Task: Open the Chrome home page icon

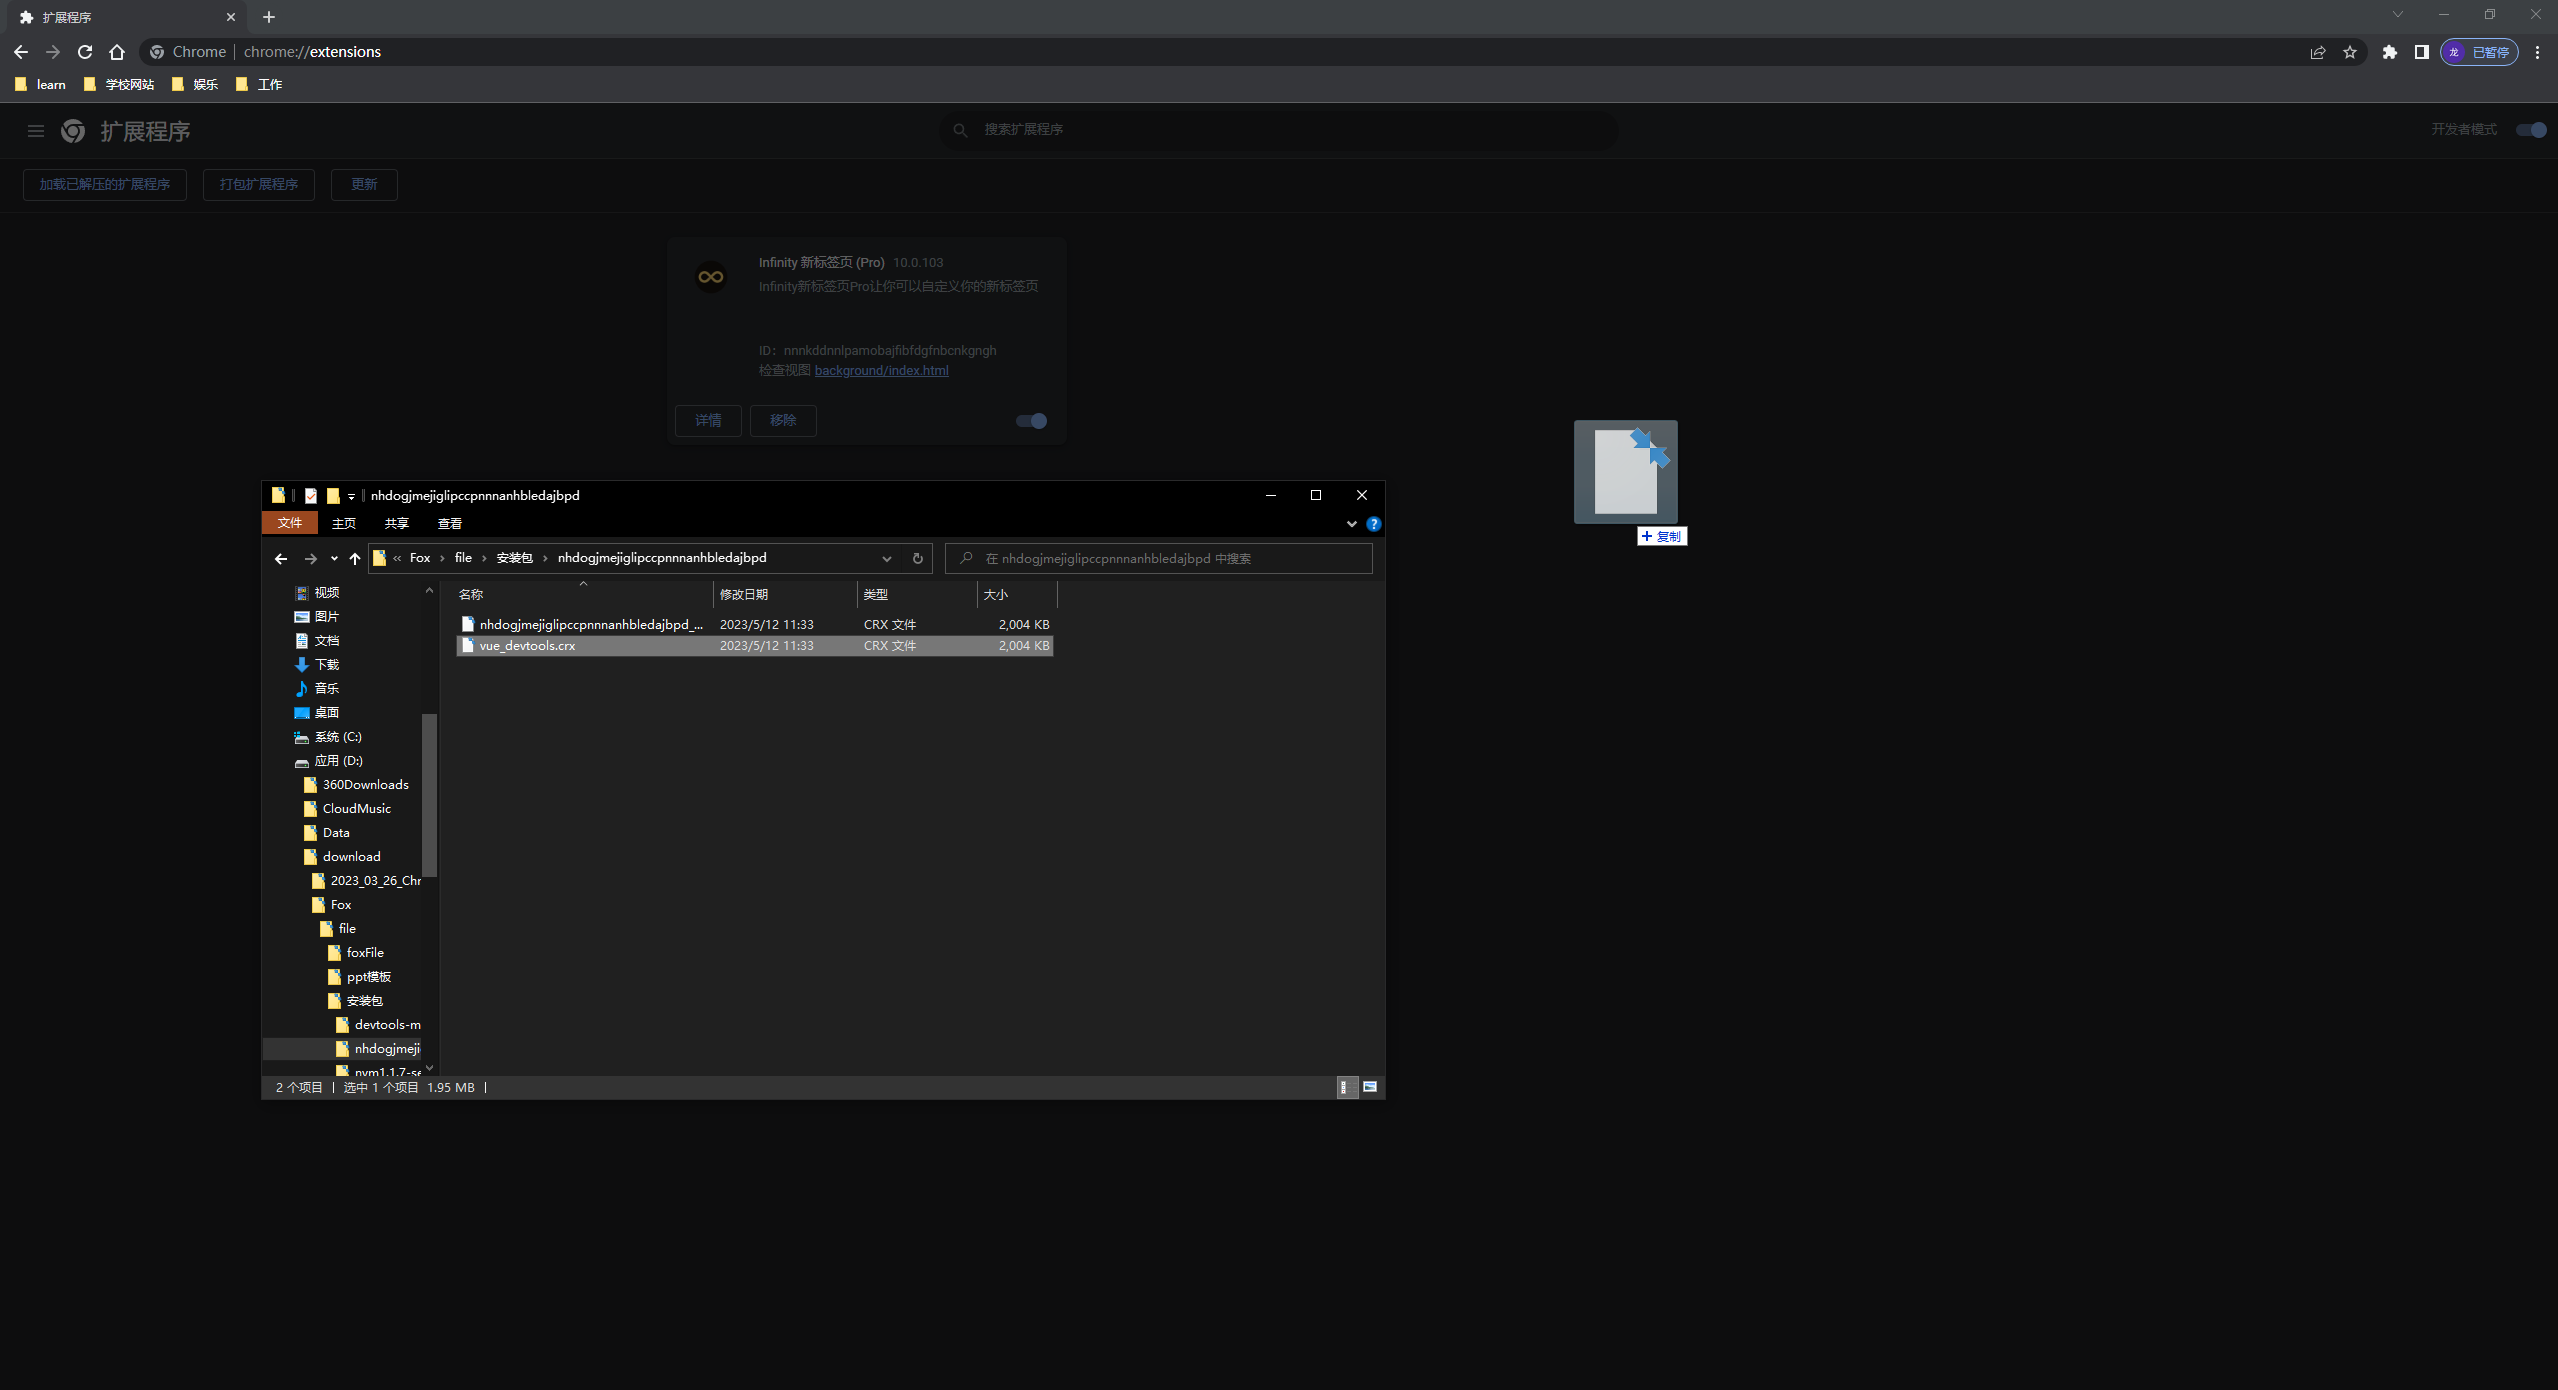Action: click(117, 52)
